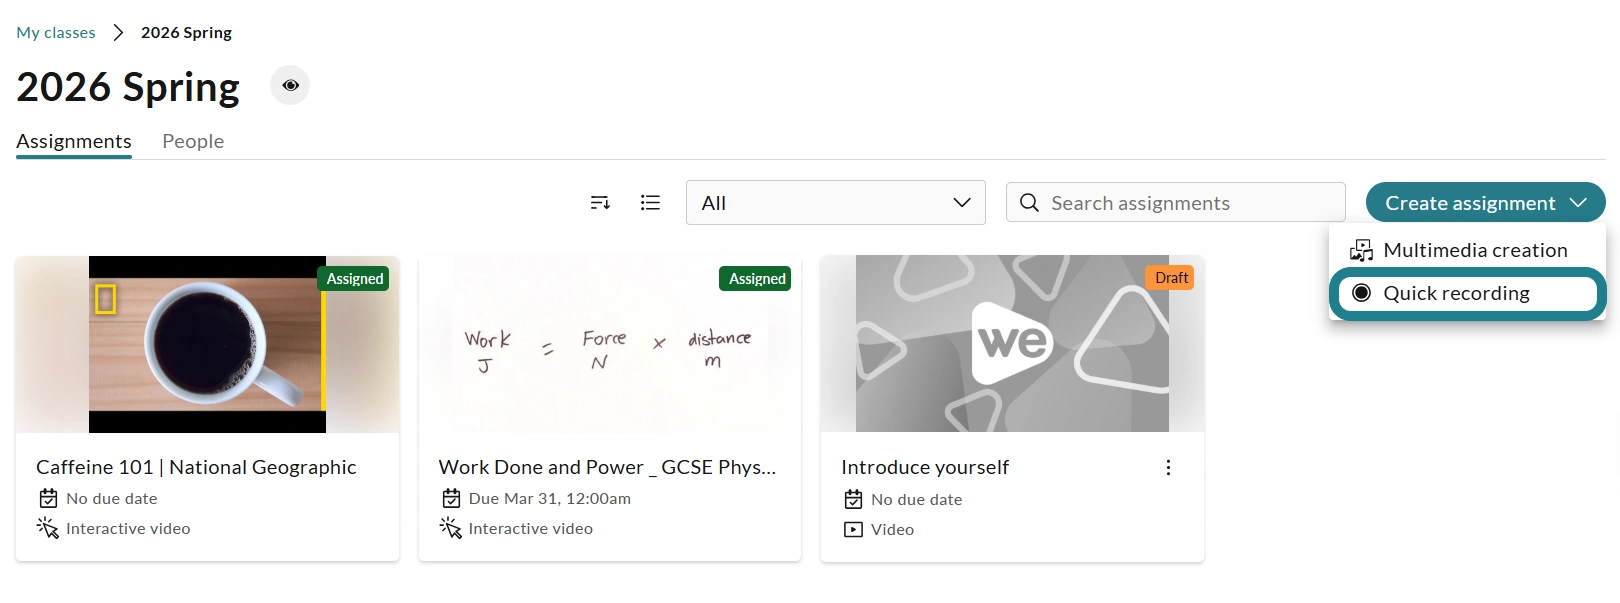This screenshot has height=603, width=1620.
Task: Click in the Search assignments field
Action: point(1176,202)
